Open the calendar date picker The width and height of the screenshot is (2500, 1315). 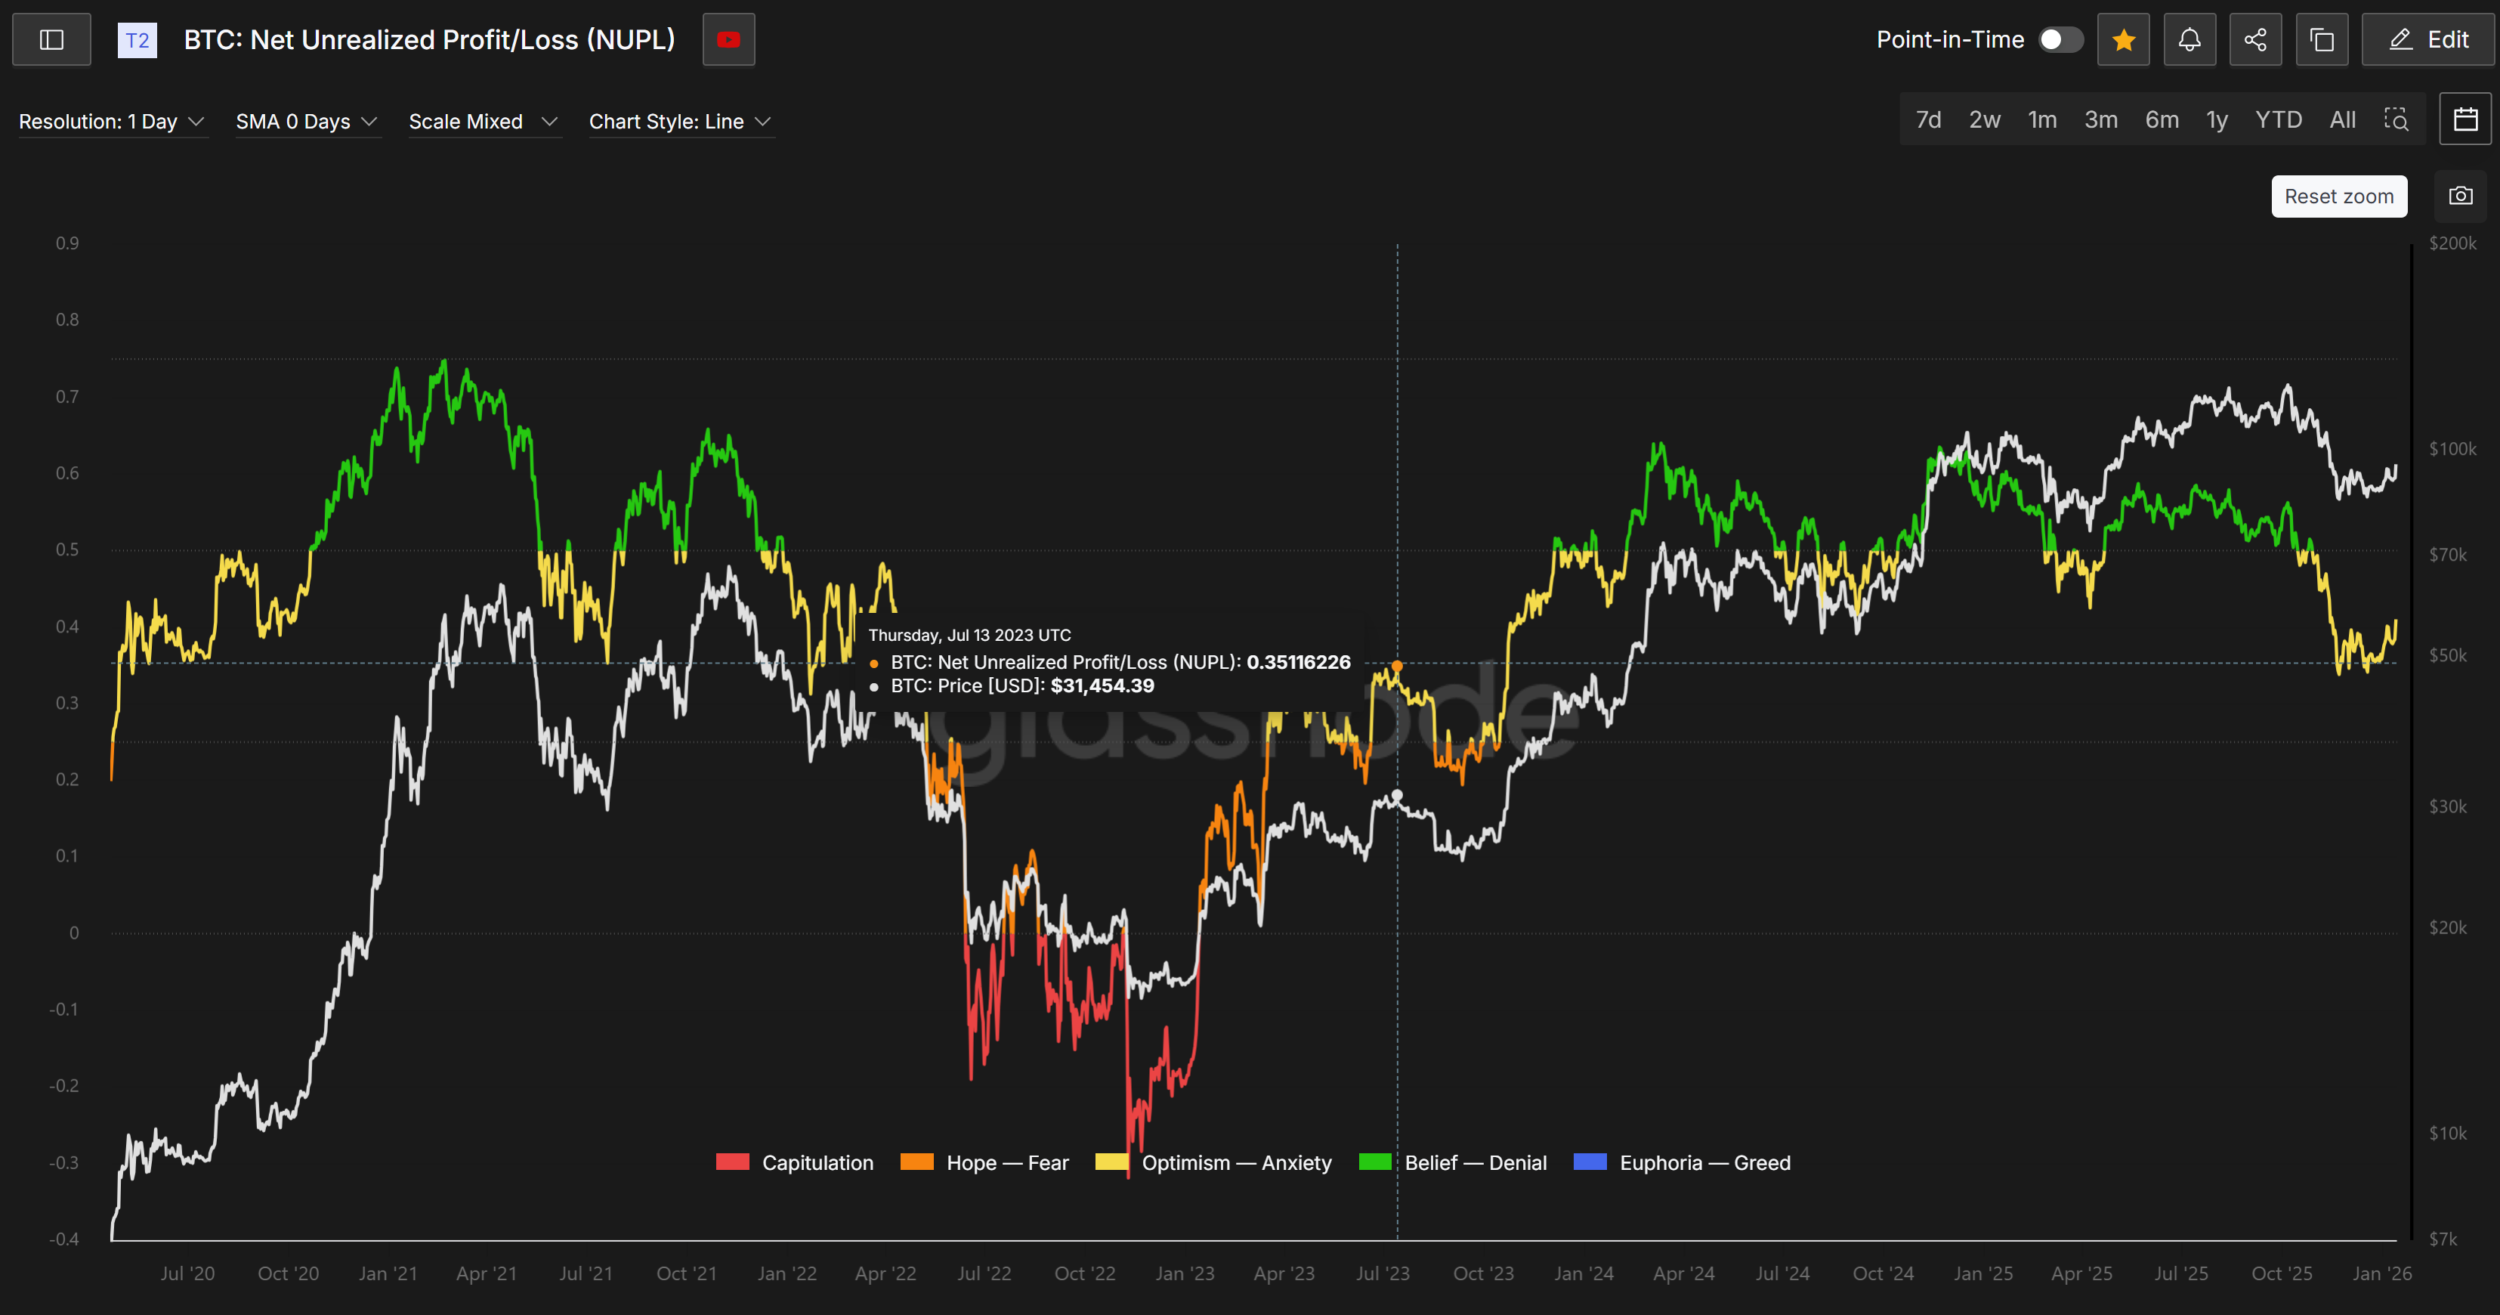tap(2465, 120)
